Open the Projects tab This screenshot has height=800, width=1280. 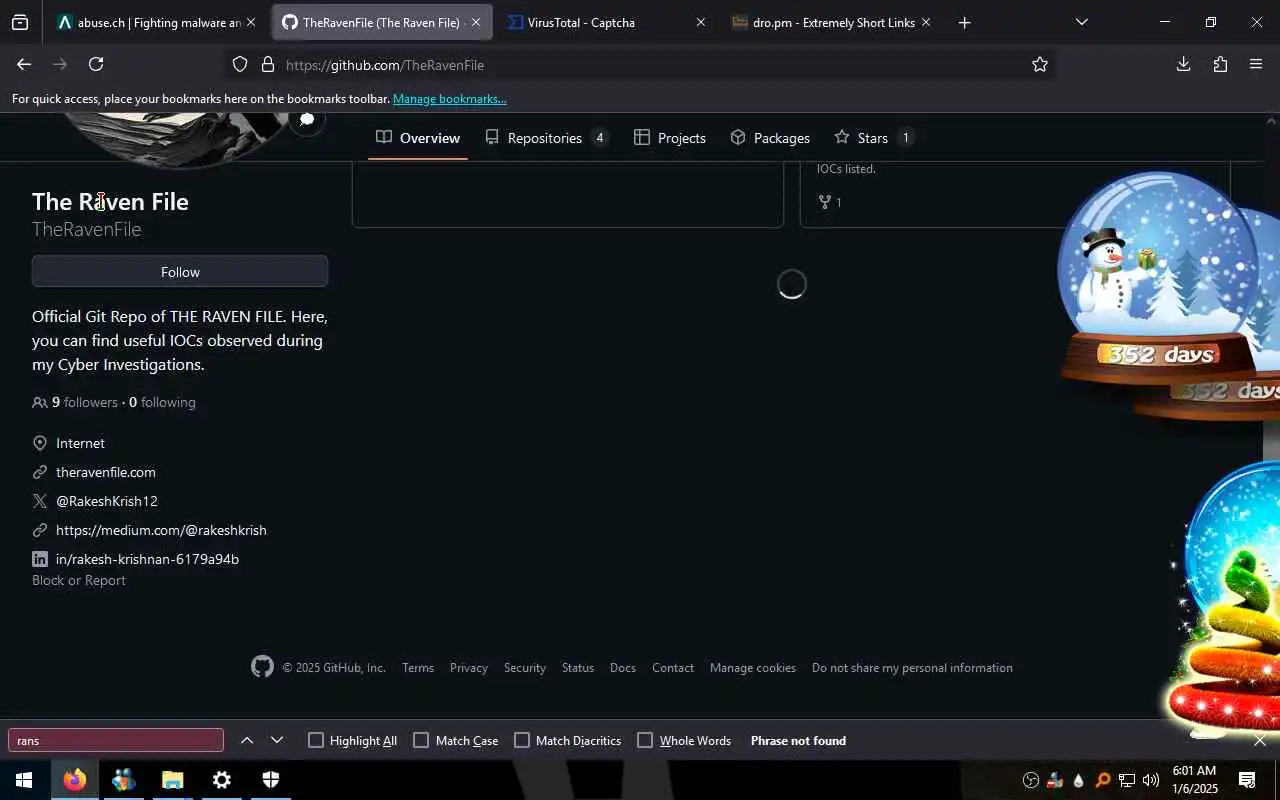click(670, 138)
